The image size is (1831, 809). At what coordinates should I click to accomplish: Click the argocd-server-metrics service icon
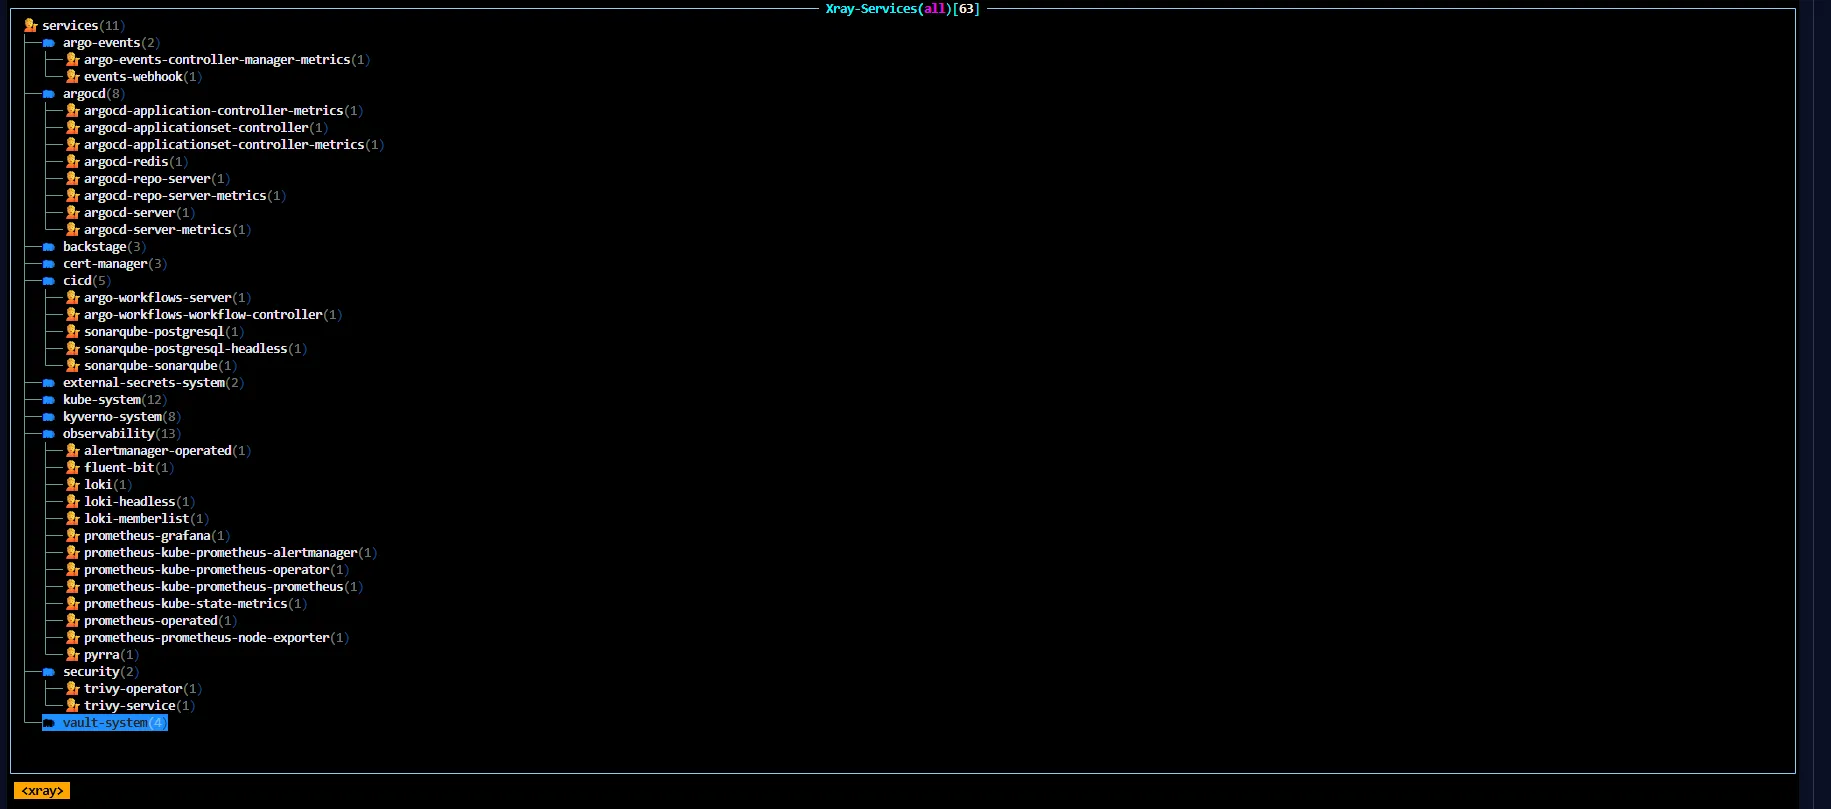tap(73, 230)
